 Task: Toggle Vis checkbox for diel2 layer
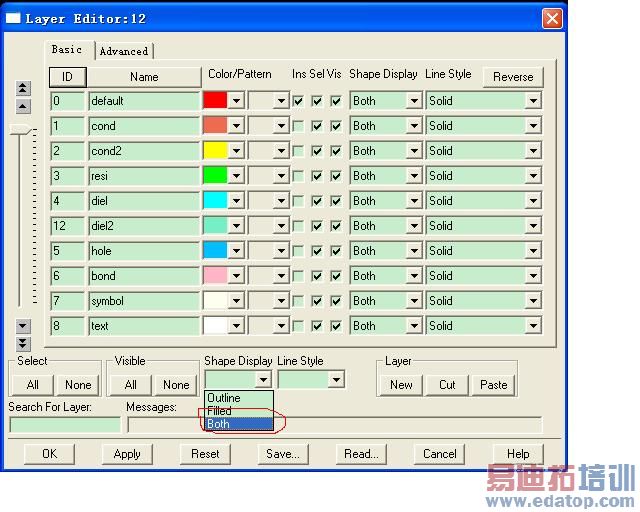click(336, 226)
